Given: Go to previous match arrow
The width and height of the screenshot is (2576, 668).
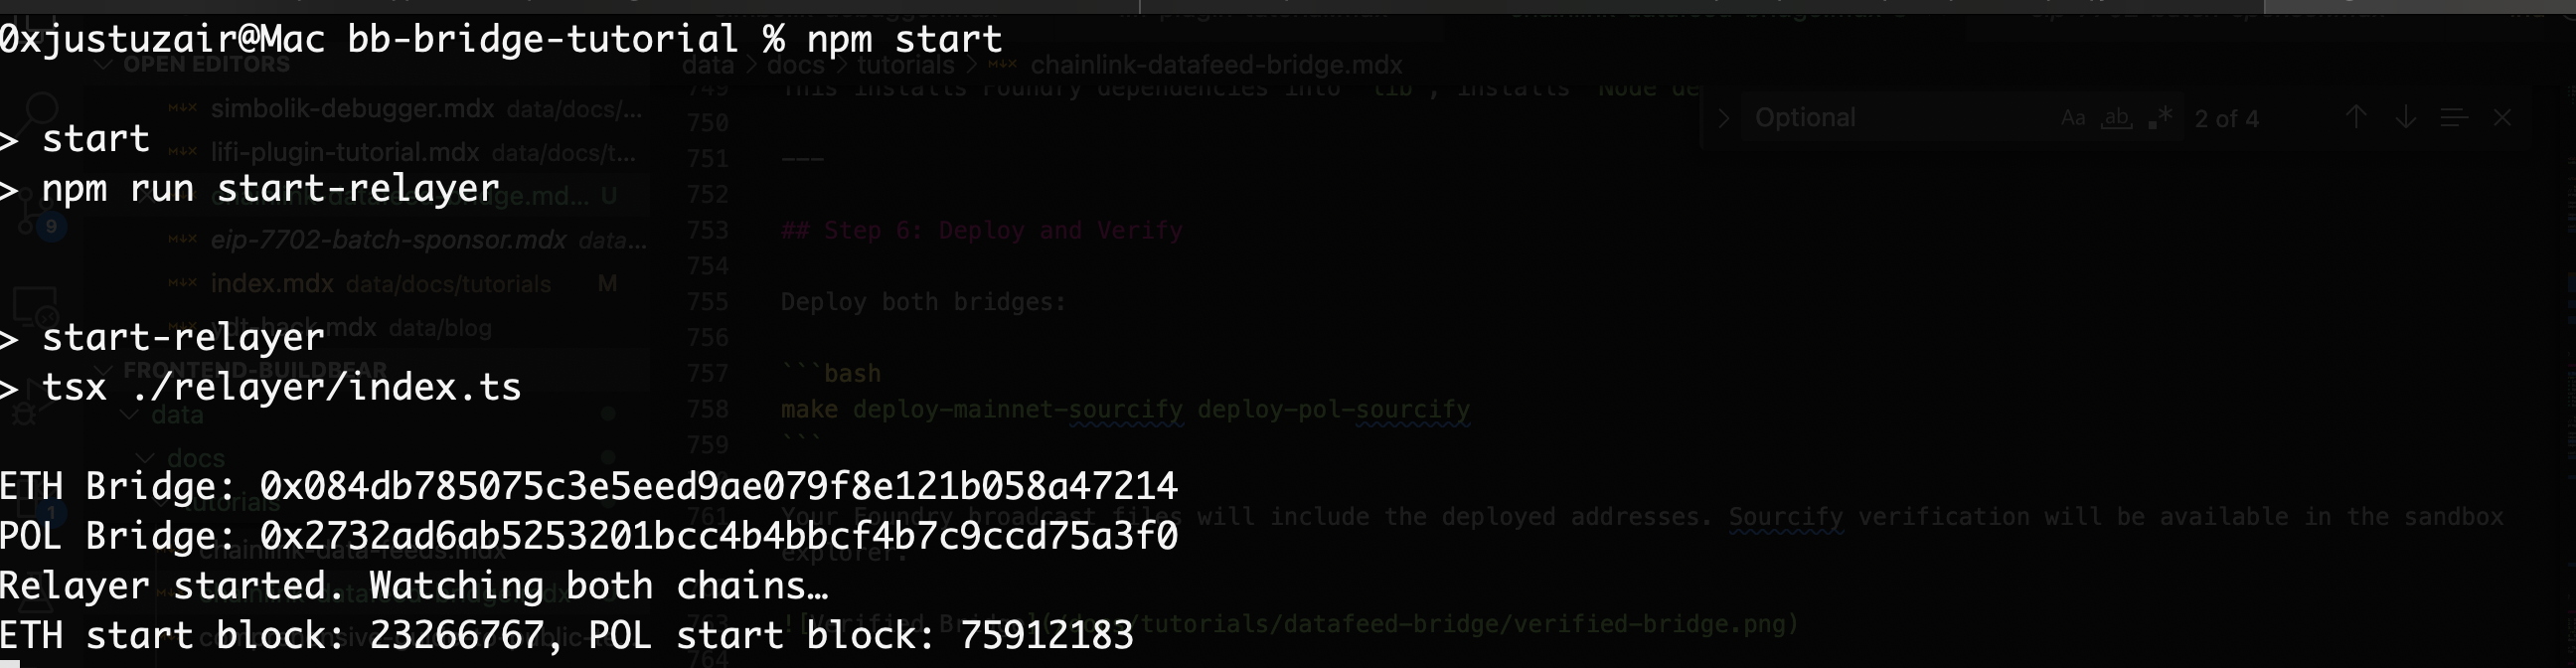Looking at the screenshot, I should [x=2356, y=118].
